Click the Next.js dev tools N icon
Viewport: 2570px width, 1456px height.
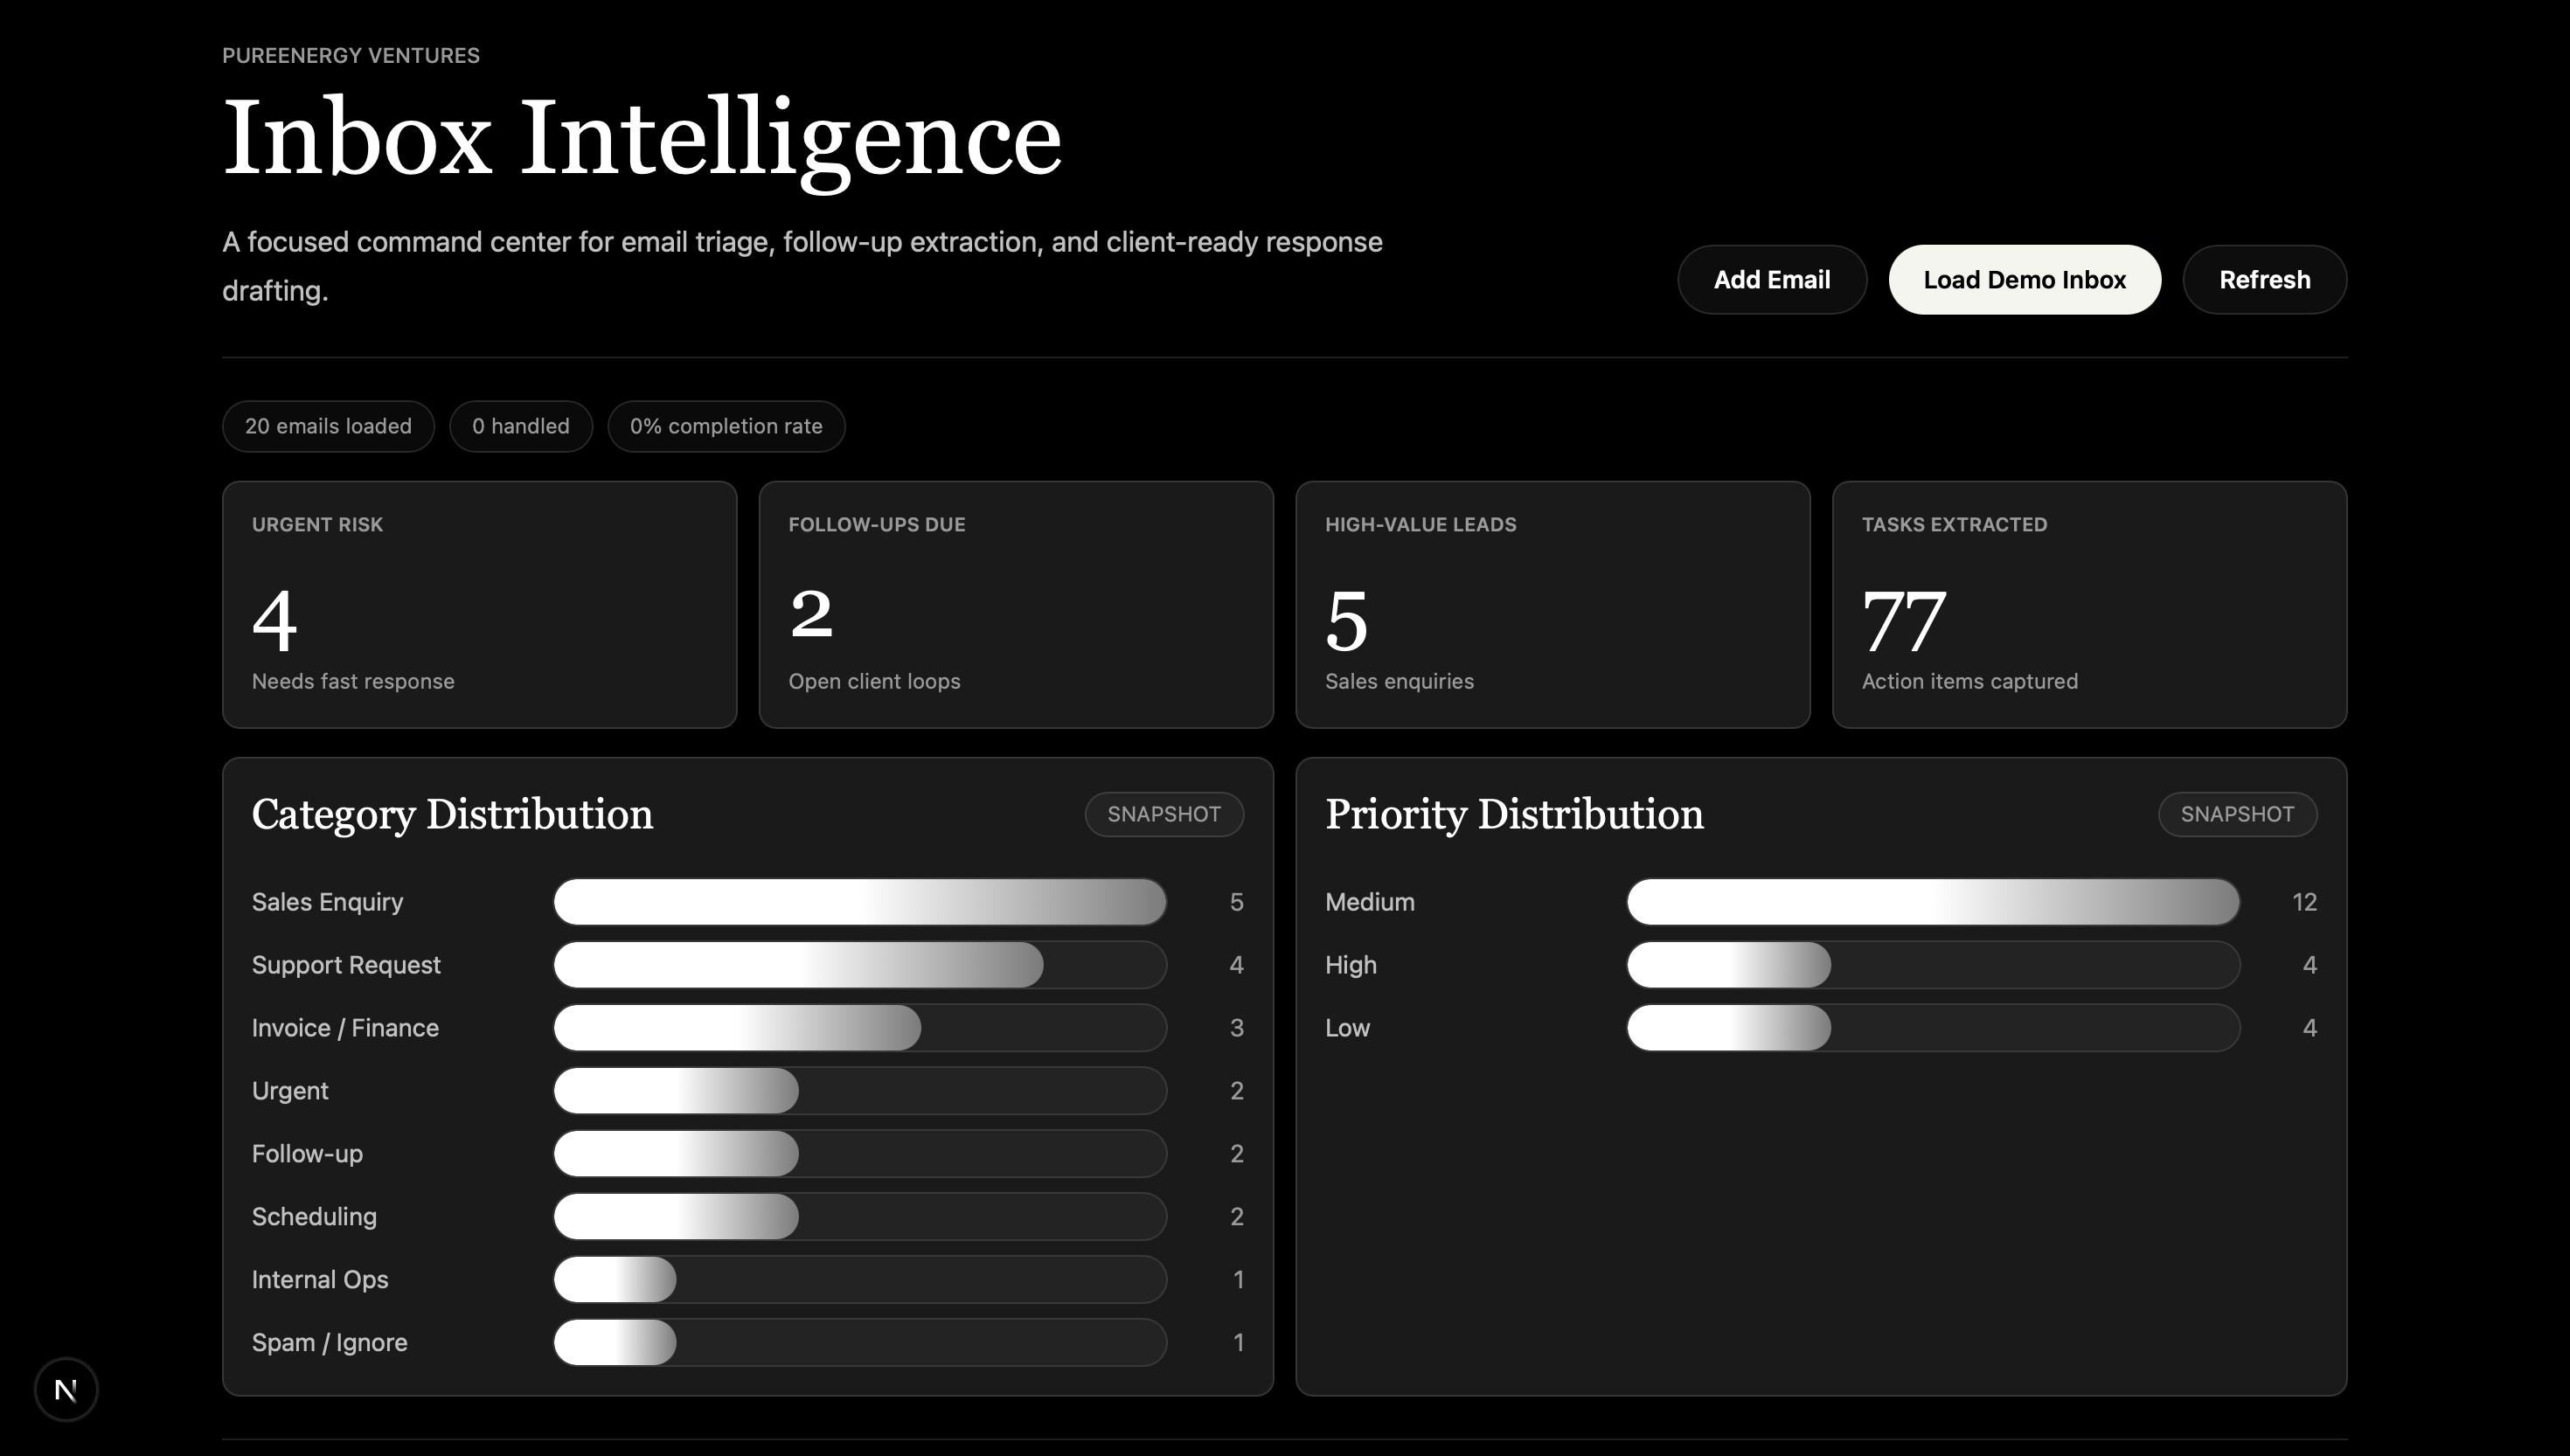[66, 1389]
